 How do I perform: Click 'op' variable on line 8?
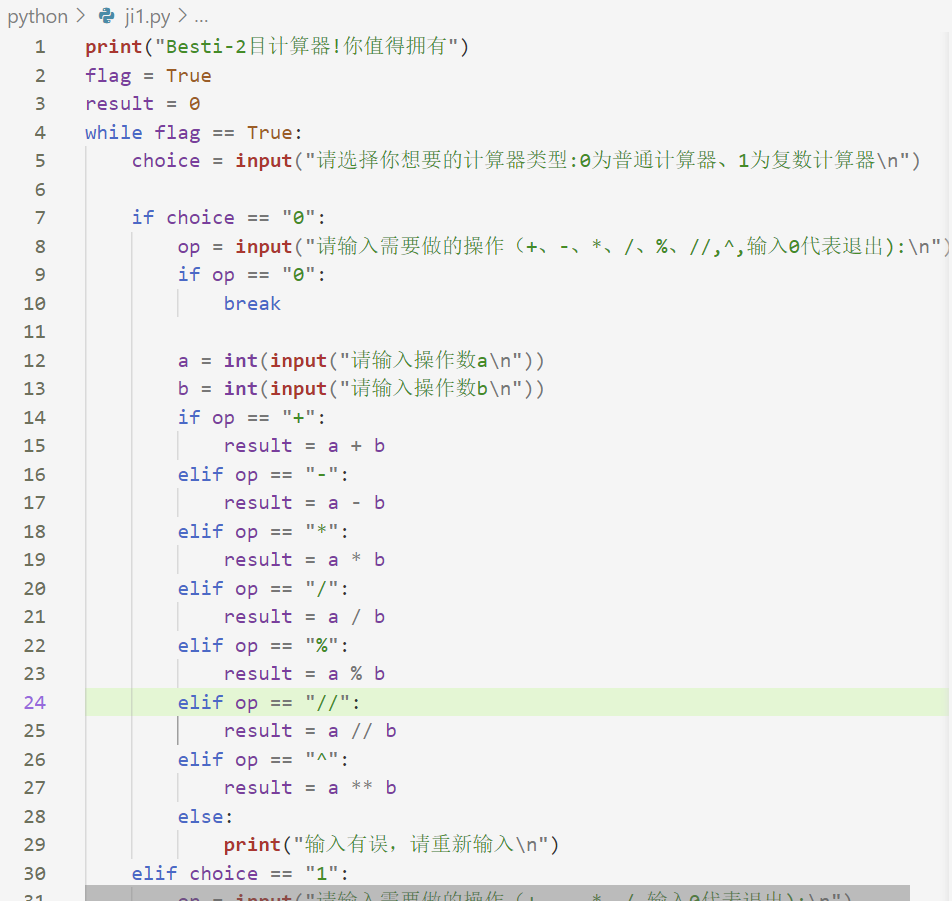coord(189,247)
